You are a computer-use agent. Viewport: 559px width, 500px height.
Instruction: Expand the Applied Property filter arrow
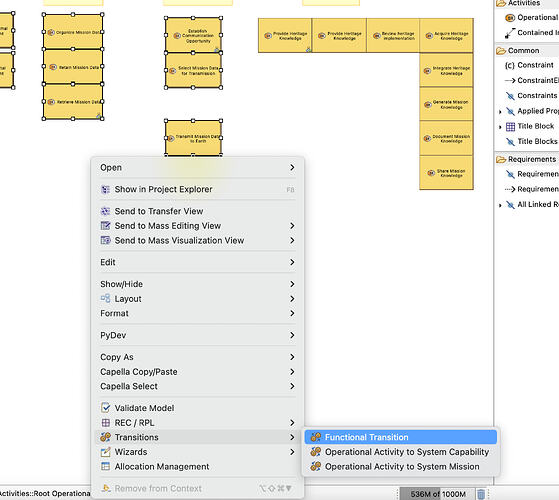(500, 112)
